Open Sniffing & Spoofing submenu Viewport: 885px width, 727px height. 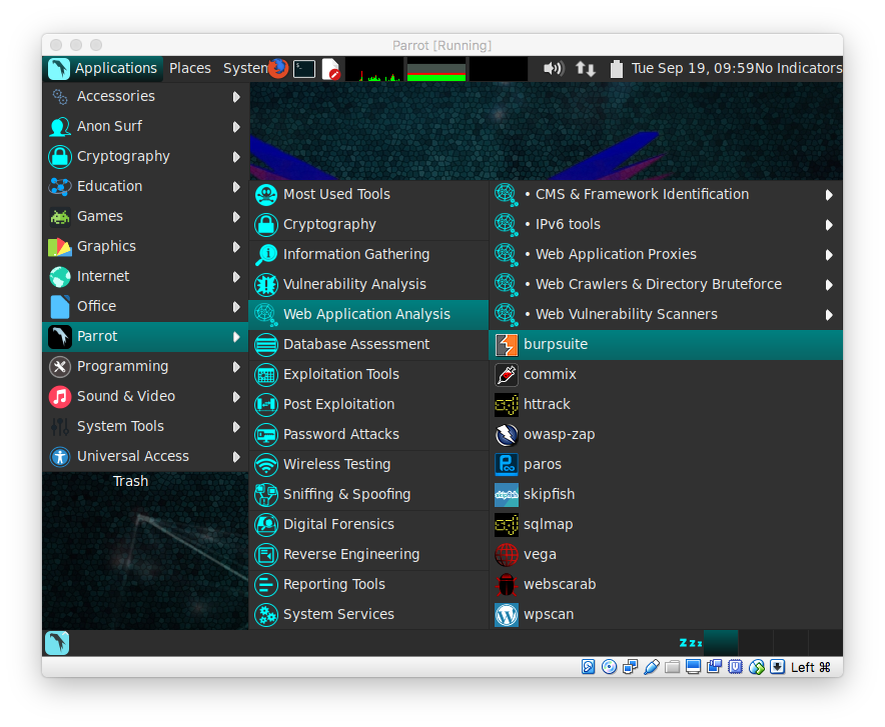point(369,494)
